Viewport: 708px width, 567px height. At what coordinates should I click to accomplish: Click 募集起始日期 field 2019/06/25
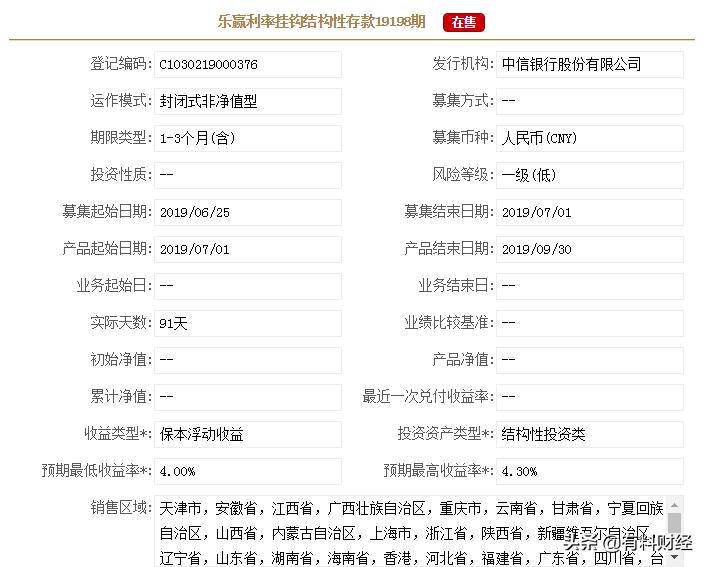pyautogui.click(x=248, y=212)
